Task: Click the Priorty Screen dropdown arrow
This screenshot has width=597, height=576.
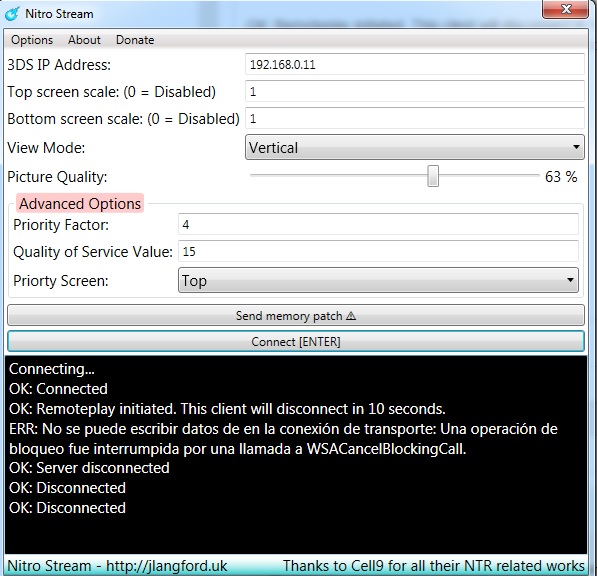Action: (570, 280)
